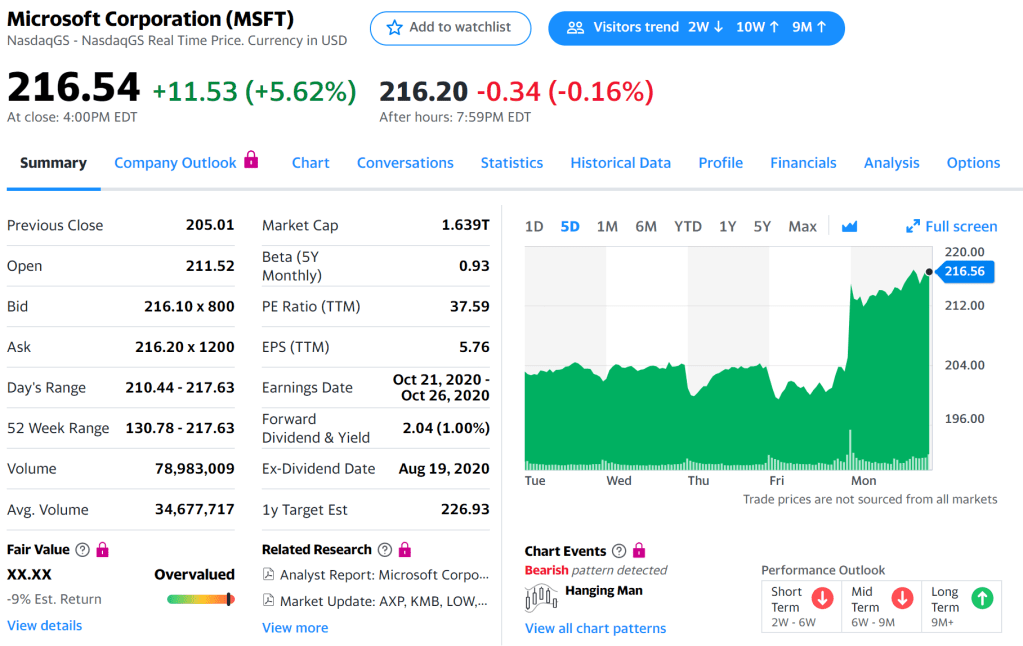The width and height of the screenshot is (1023, 646).
Task: Click the red Short Term down arrow
Action: point(822,598)
